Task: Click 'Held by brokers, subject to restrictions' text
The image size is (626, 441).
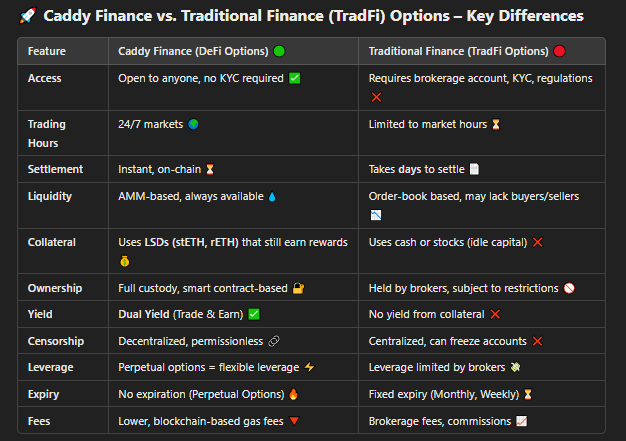Action: pyautogui.click(x=464, y=288)
